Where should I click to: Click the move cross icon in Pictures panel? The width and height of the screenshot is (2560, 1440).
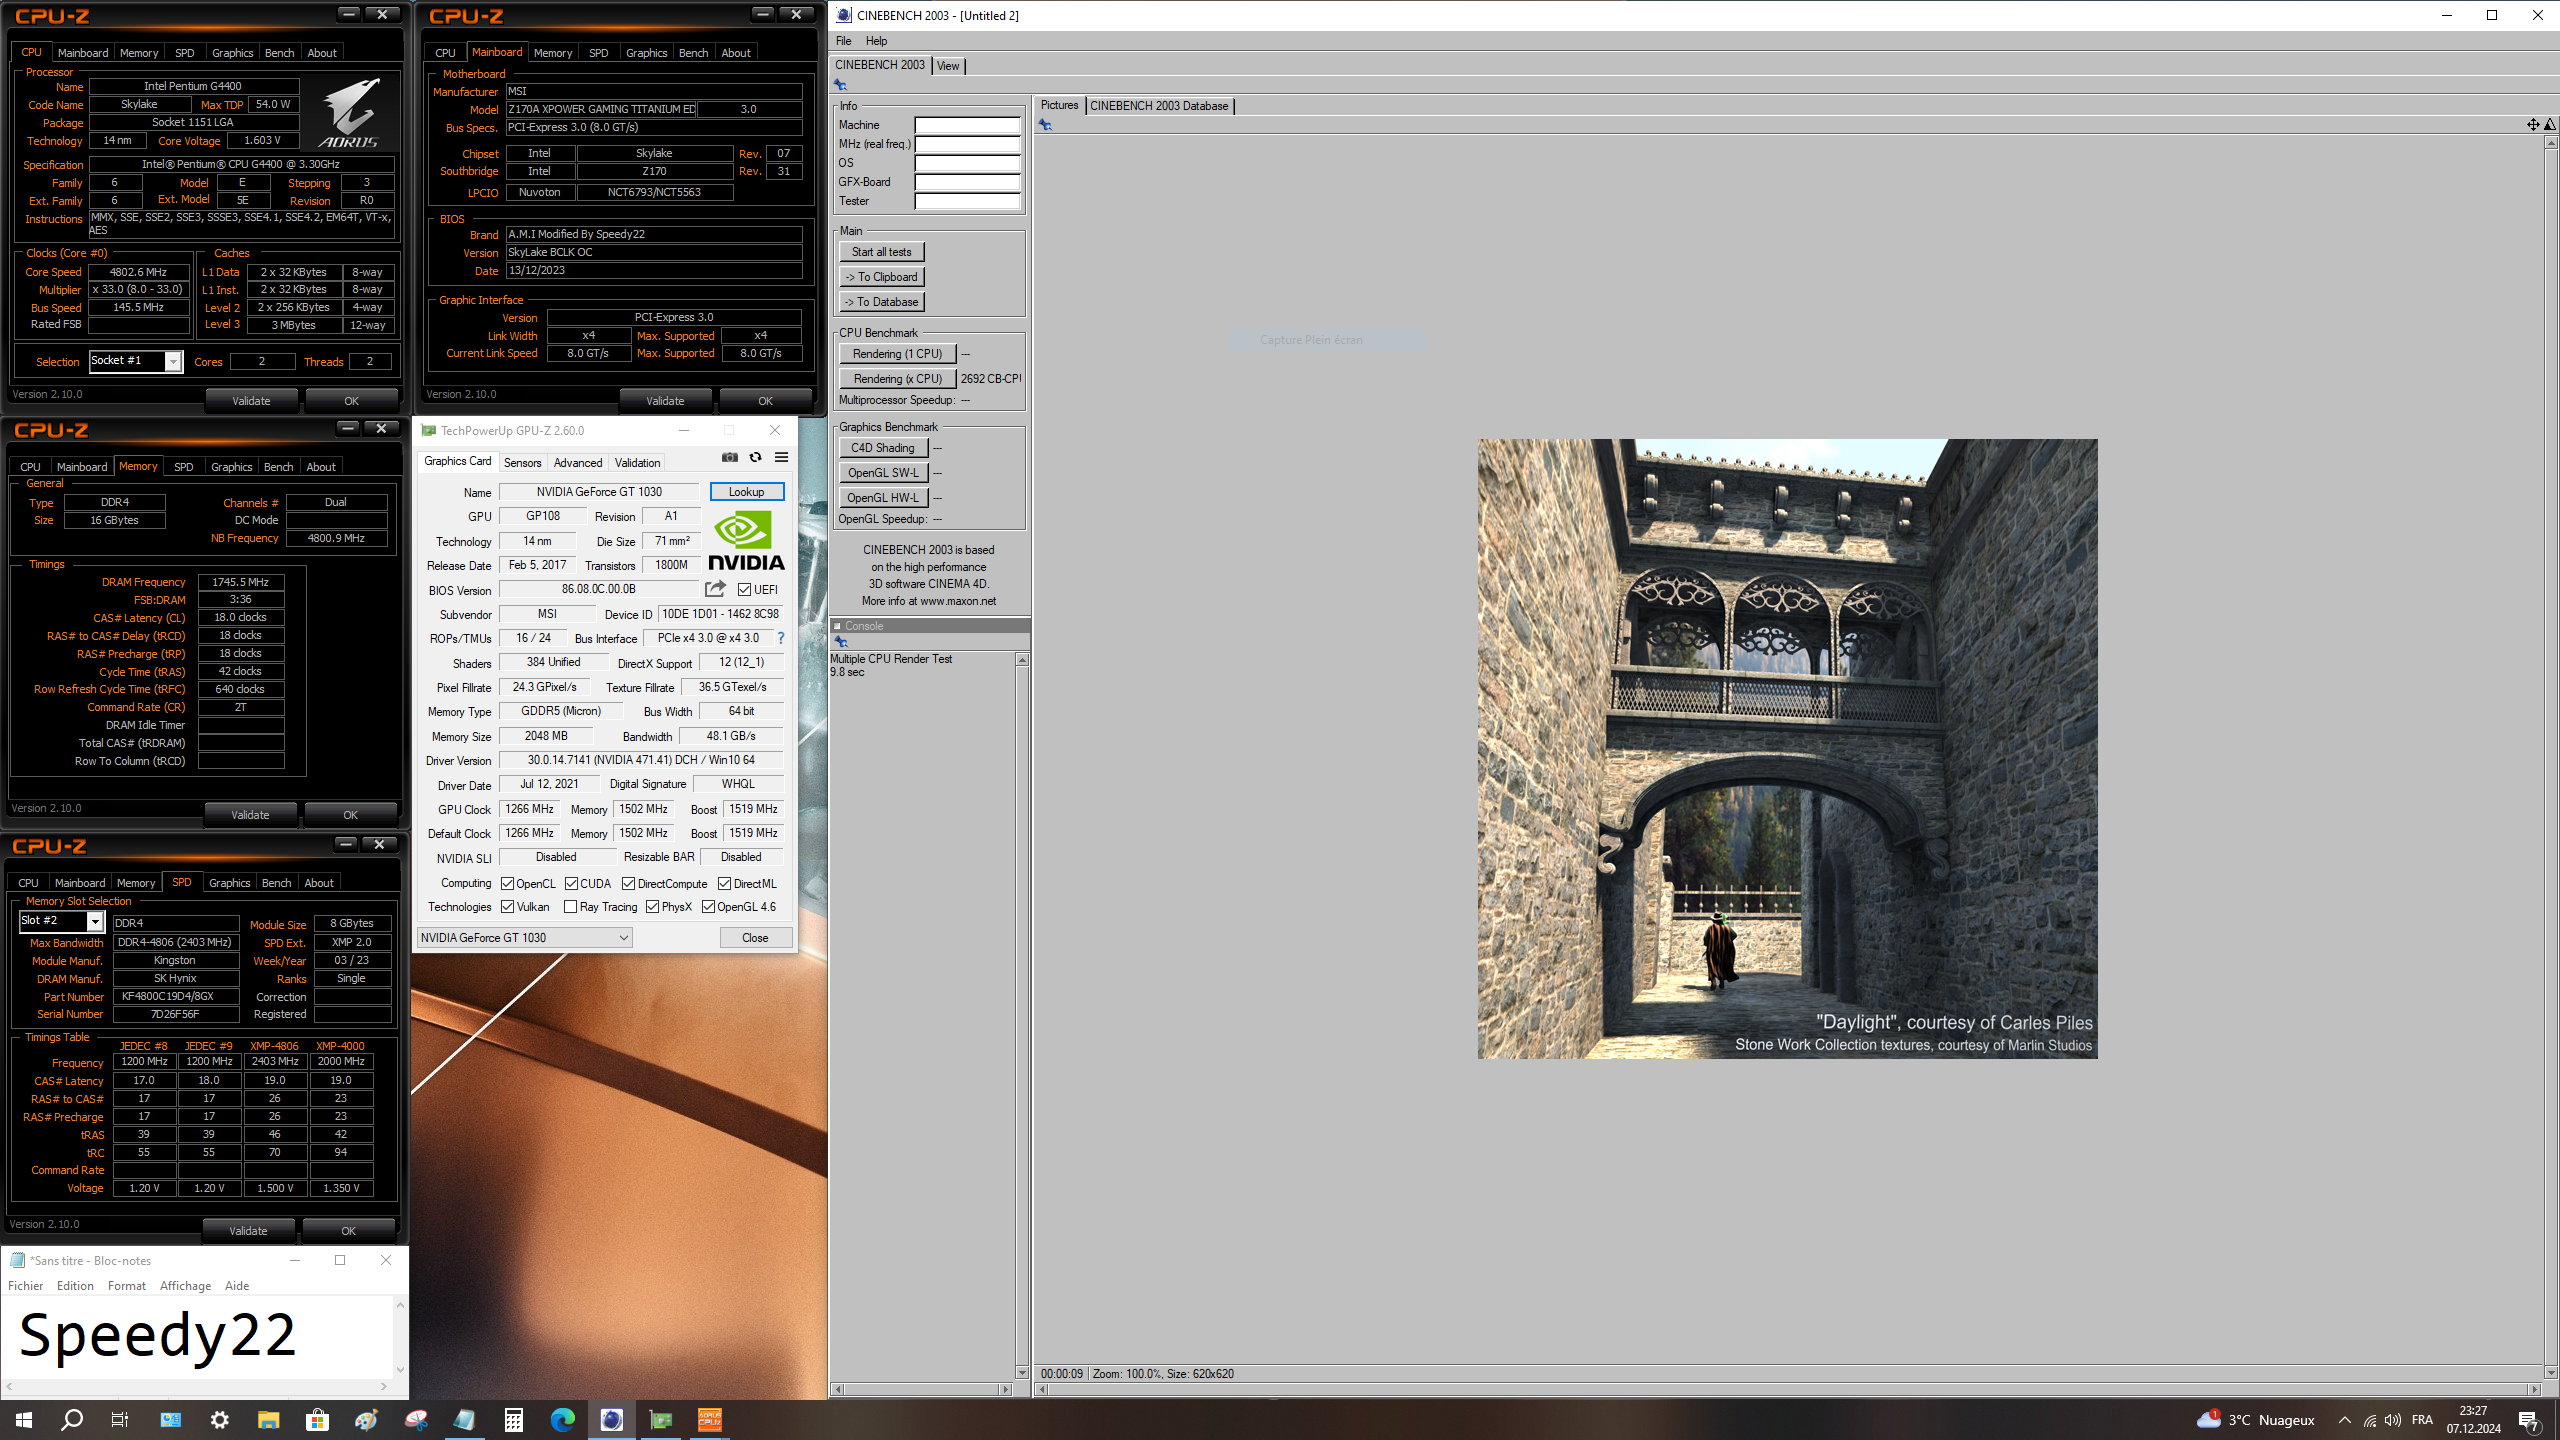(2532, 124)
